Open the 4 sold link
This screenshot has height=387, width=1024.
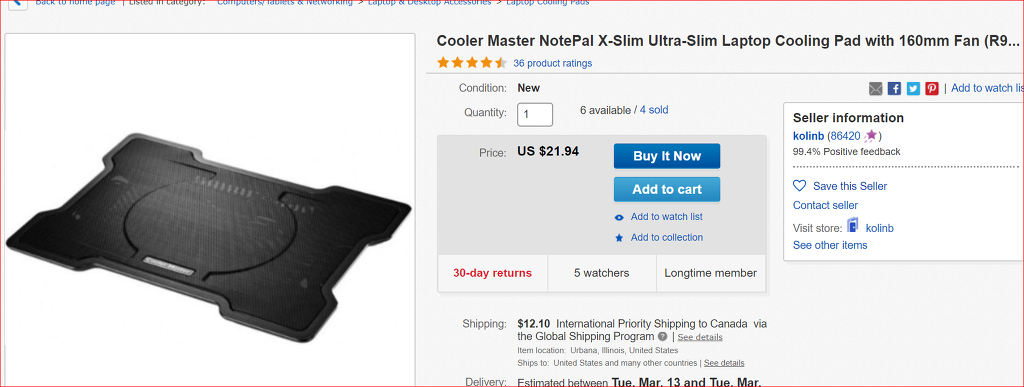[654, 110]
